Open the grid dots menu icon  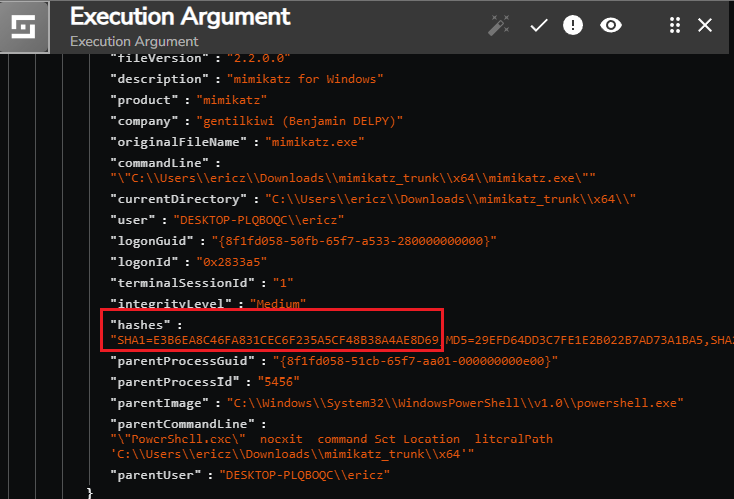tap(675, 25)
